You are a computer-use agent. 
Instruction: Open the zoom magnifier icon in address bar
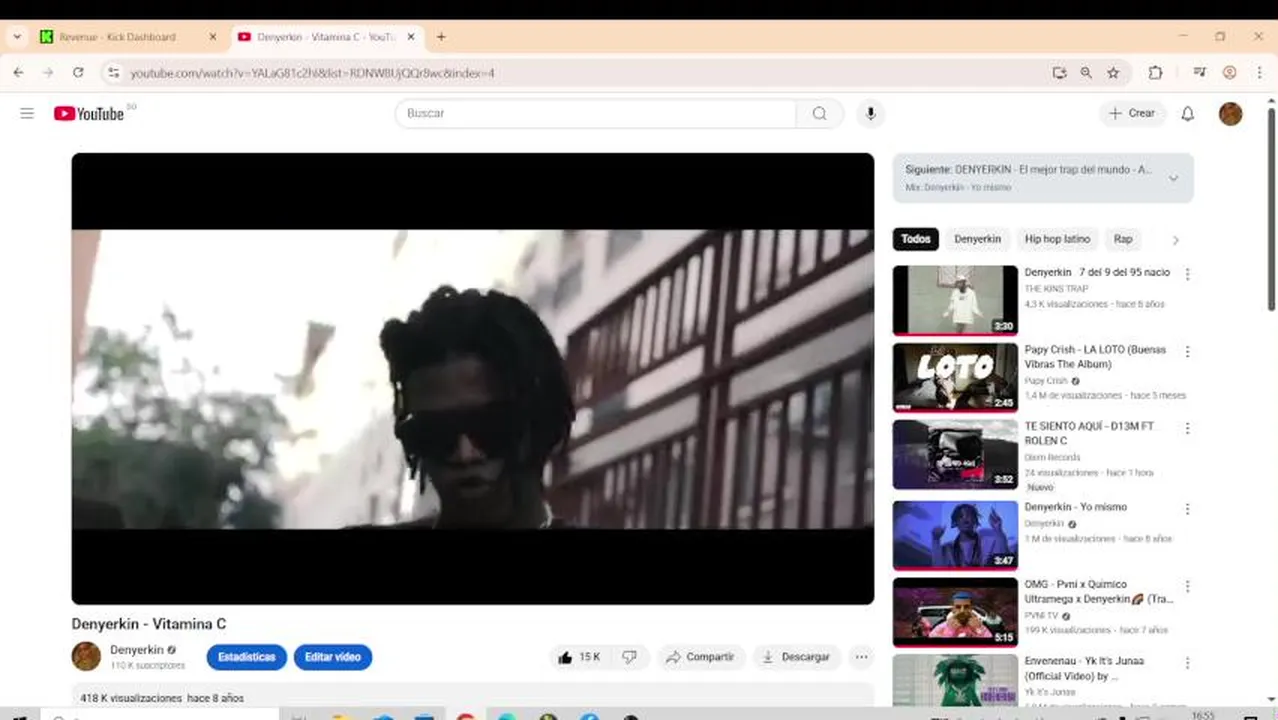(1086, 72)
